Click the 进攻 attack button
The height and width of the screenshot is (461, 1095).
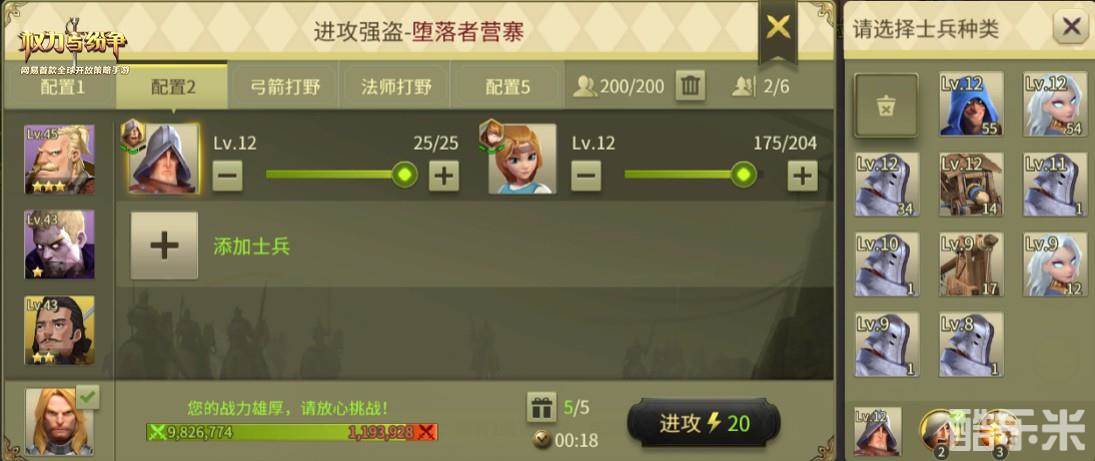[x=704, y=423]
